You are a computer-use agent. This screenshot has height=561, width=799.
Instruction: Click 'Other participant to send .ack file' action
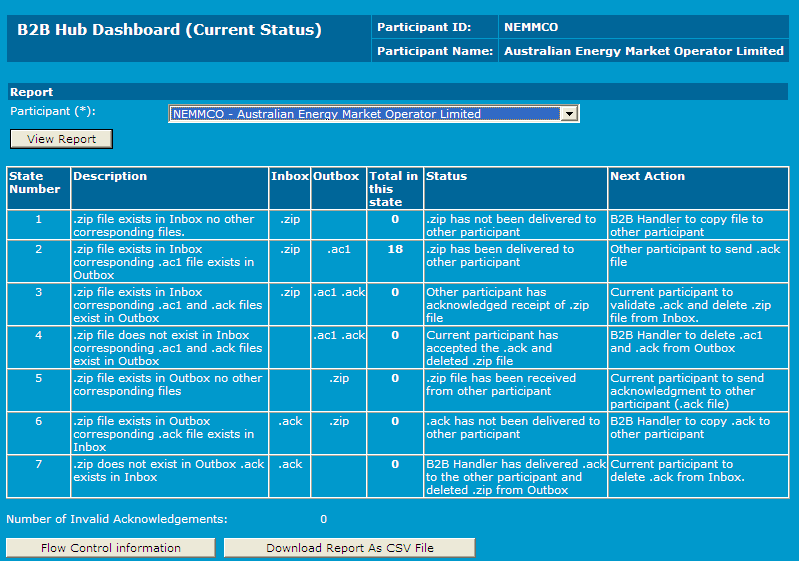pyautogui.click(x=695, y=255)
